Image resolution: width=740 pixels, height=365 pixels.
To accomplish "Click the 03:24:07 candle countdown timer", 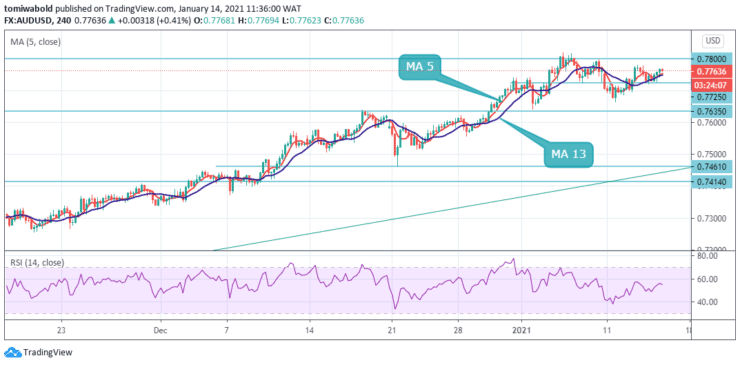I will pos(711,85).
